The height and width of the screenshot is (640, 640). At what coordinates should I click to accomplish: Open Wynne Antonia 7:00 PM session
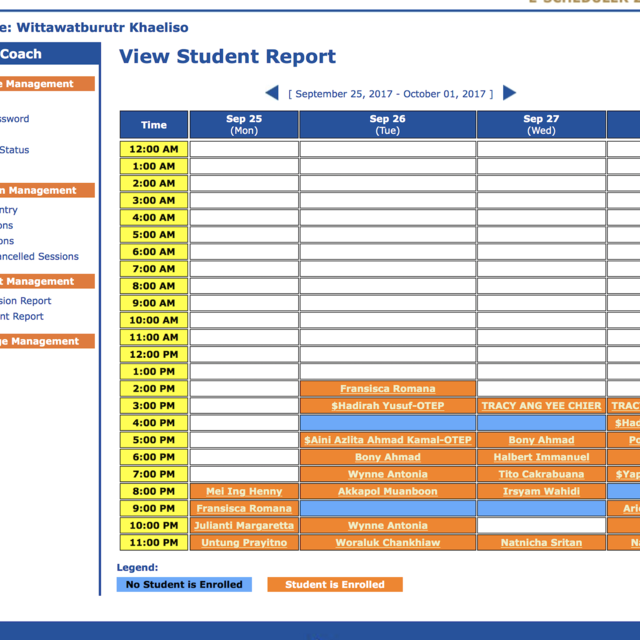tap(387, 474)
